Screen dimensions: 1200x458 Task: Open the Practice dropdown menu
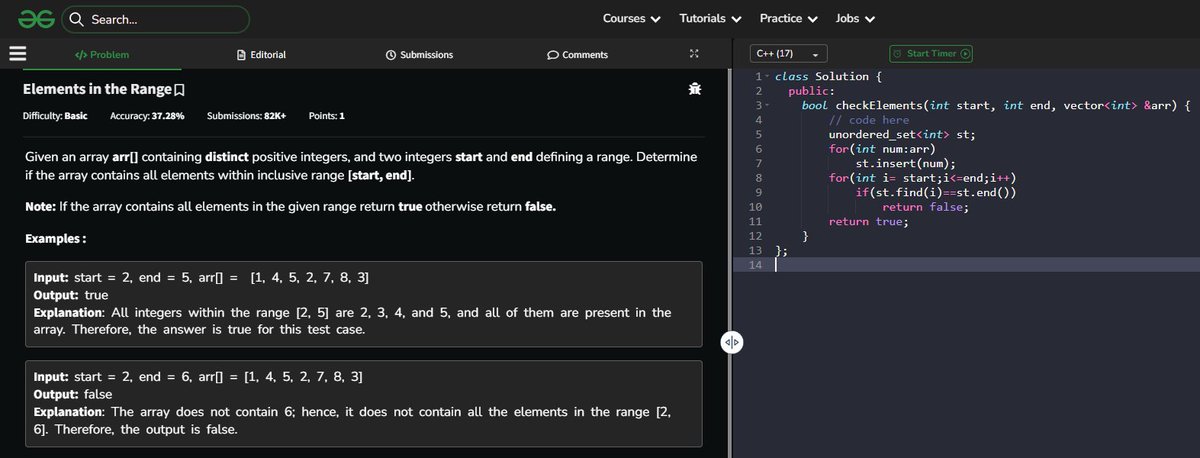[789, 18]
